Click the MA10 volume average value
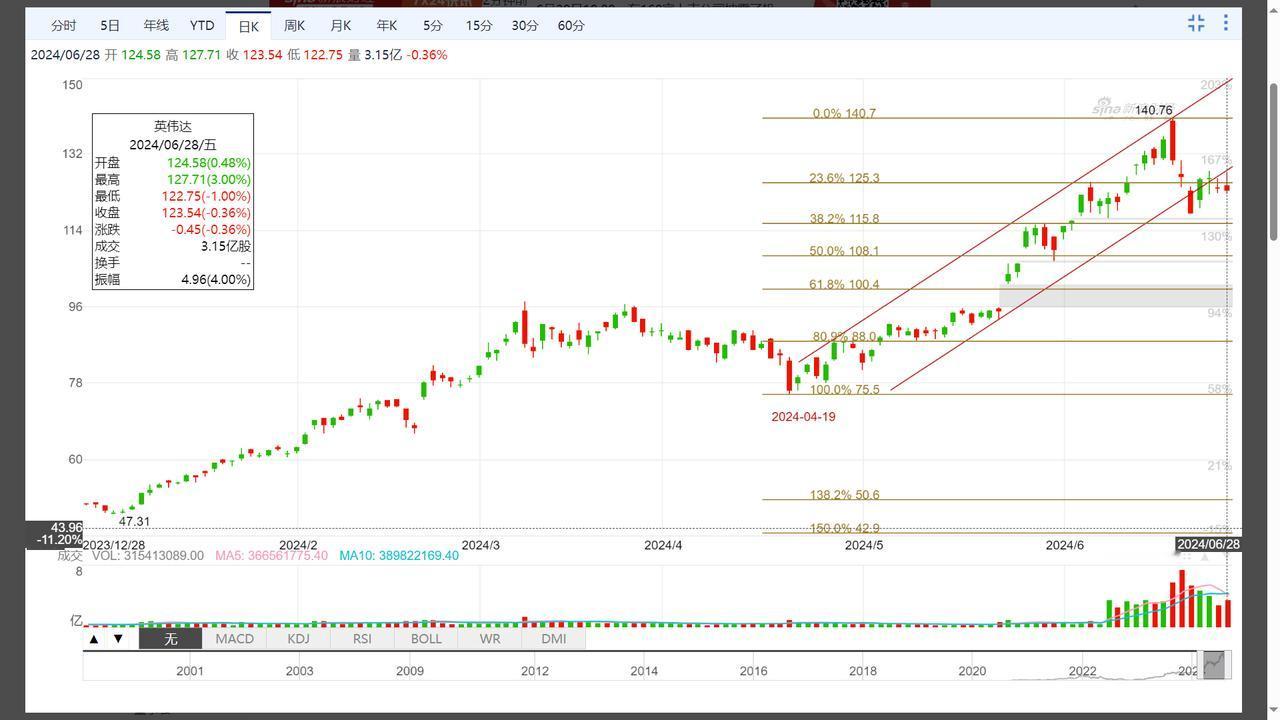 399,556
